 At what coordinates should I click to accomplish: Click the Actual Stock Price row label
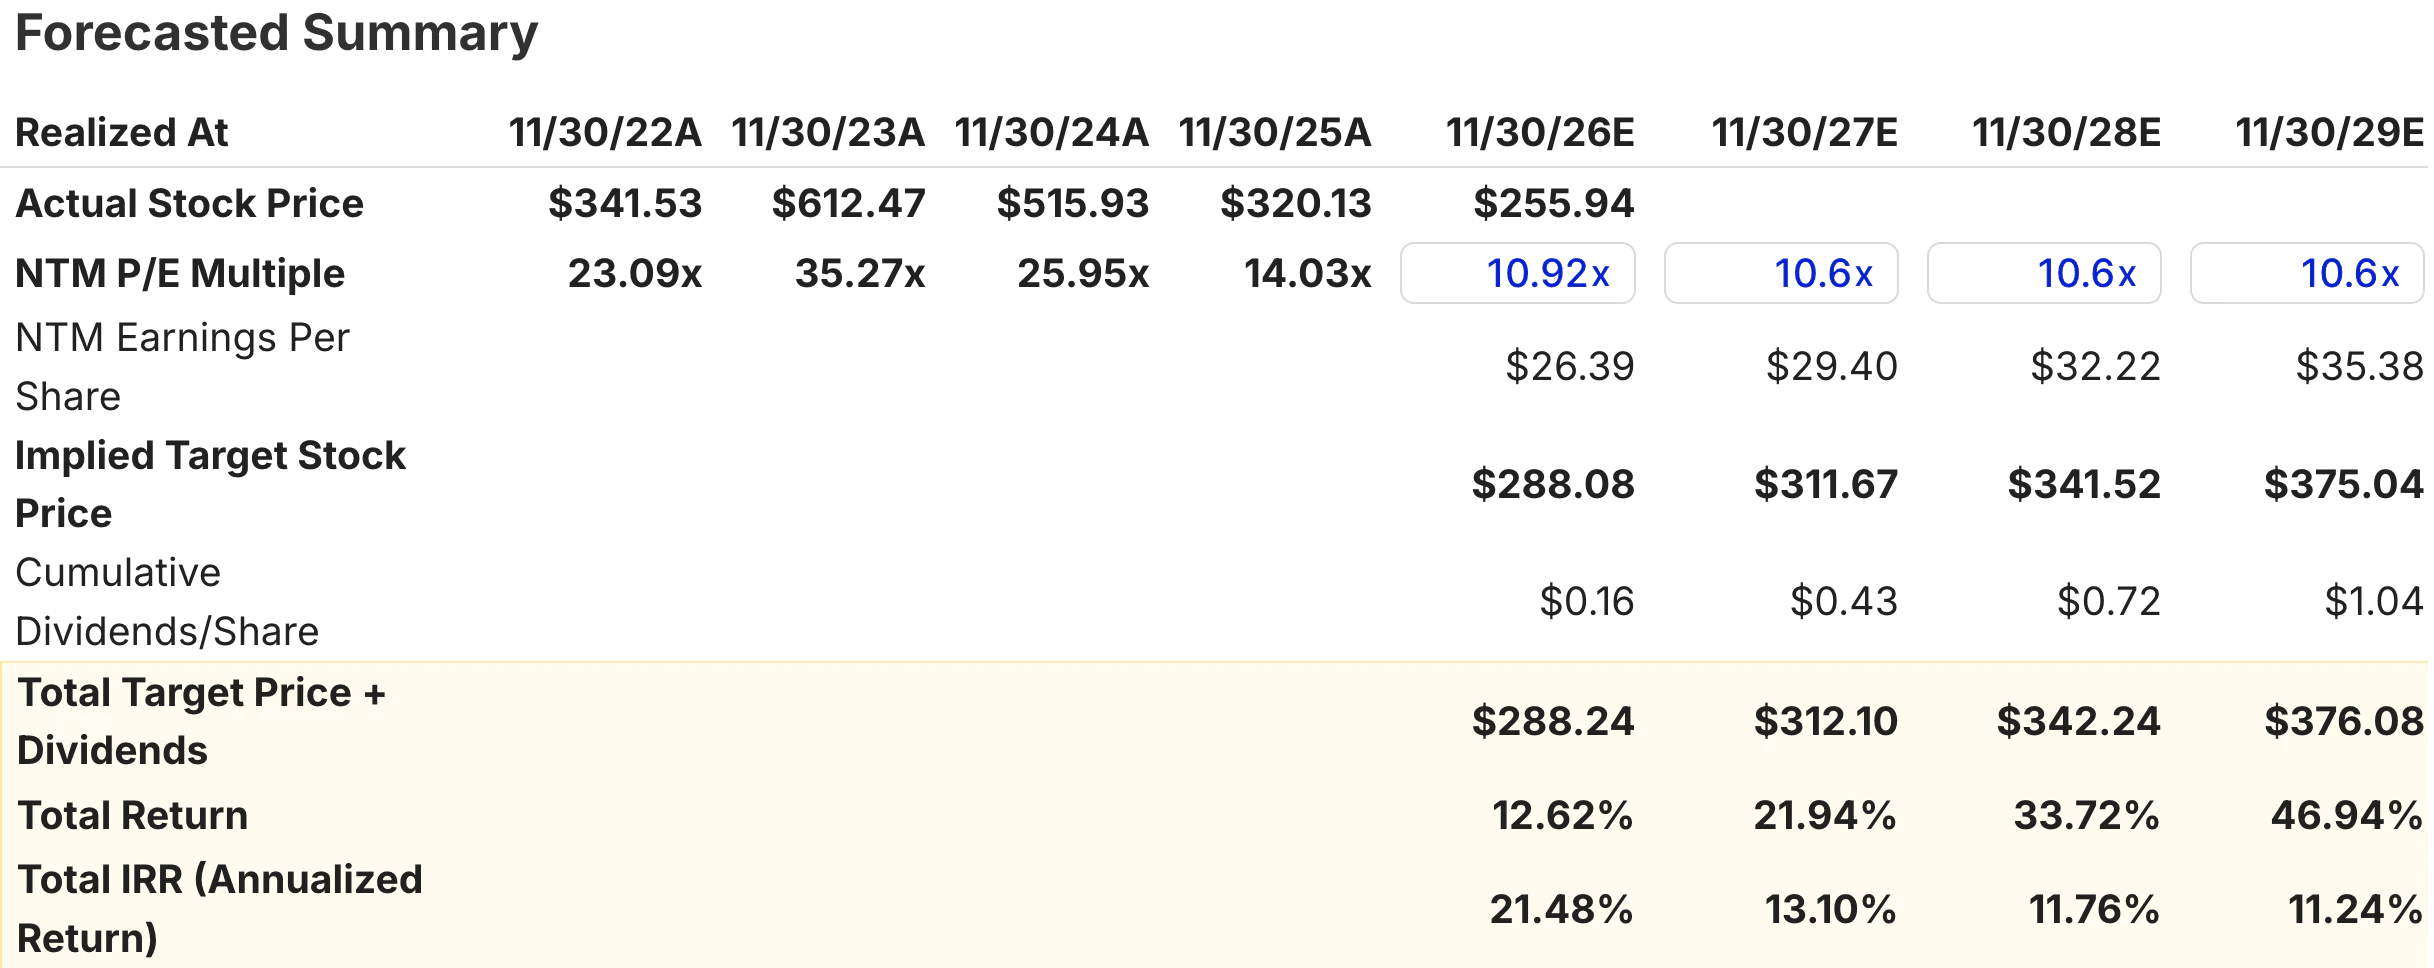pos(190,203)
